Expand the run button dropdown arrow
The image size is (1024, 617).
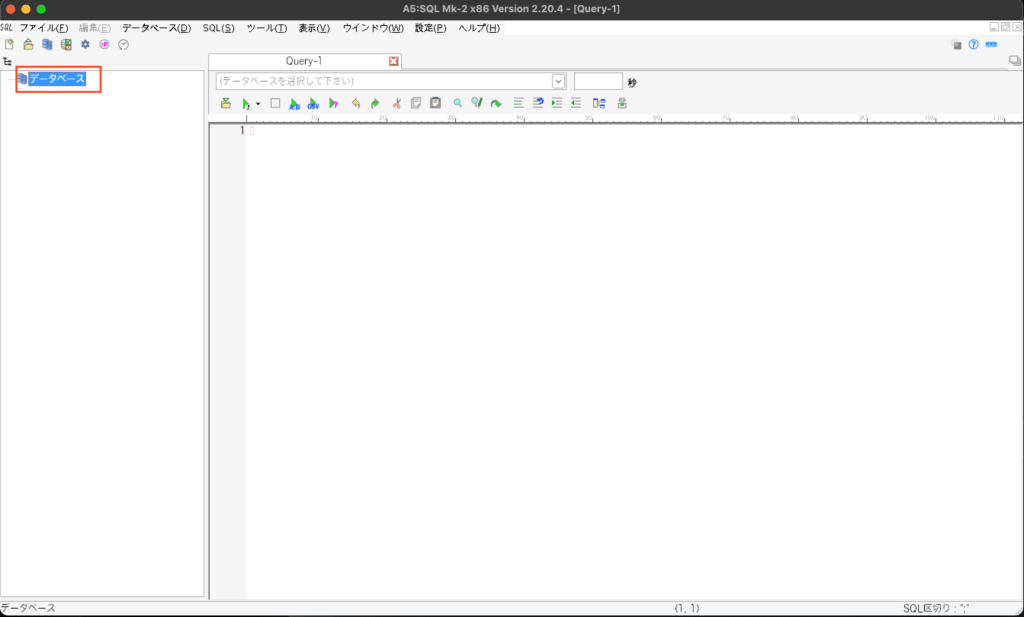(258, 104)
